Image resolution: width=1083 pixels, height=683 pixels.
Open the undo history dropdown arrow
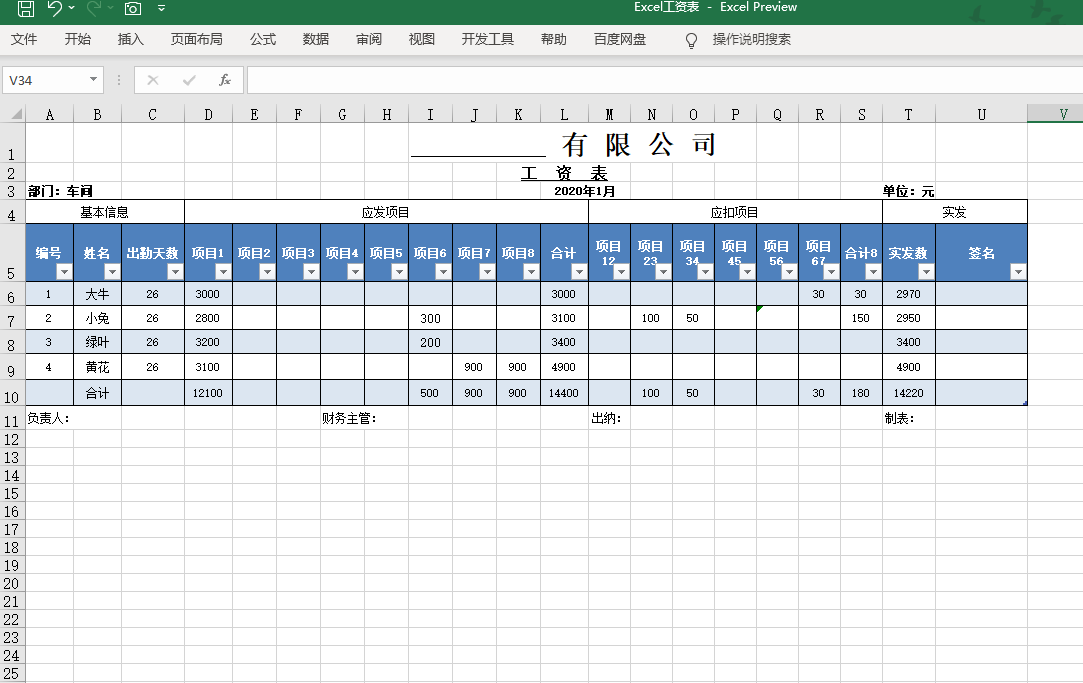pyautogui.click(x=71, y=8)
